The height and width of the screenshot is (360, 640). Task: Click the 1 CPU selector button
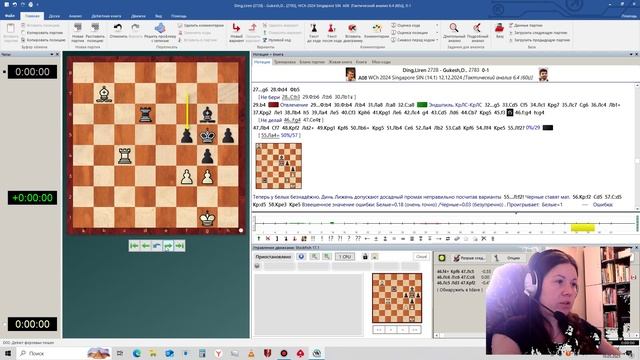click(345, 257)
